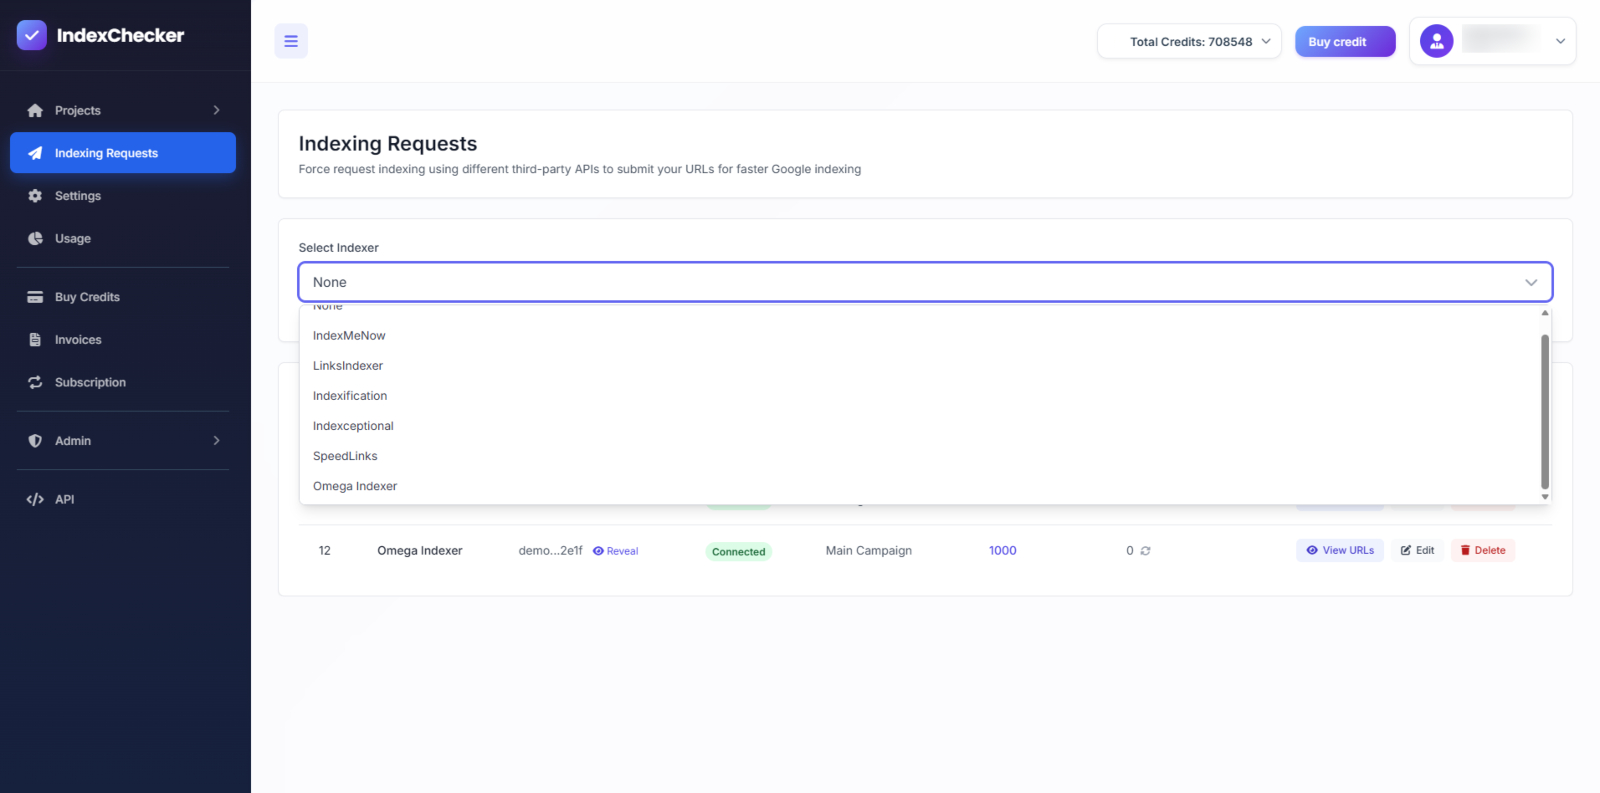Delete the Omega Indexer row

point(1483,551)
